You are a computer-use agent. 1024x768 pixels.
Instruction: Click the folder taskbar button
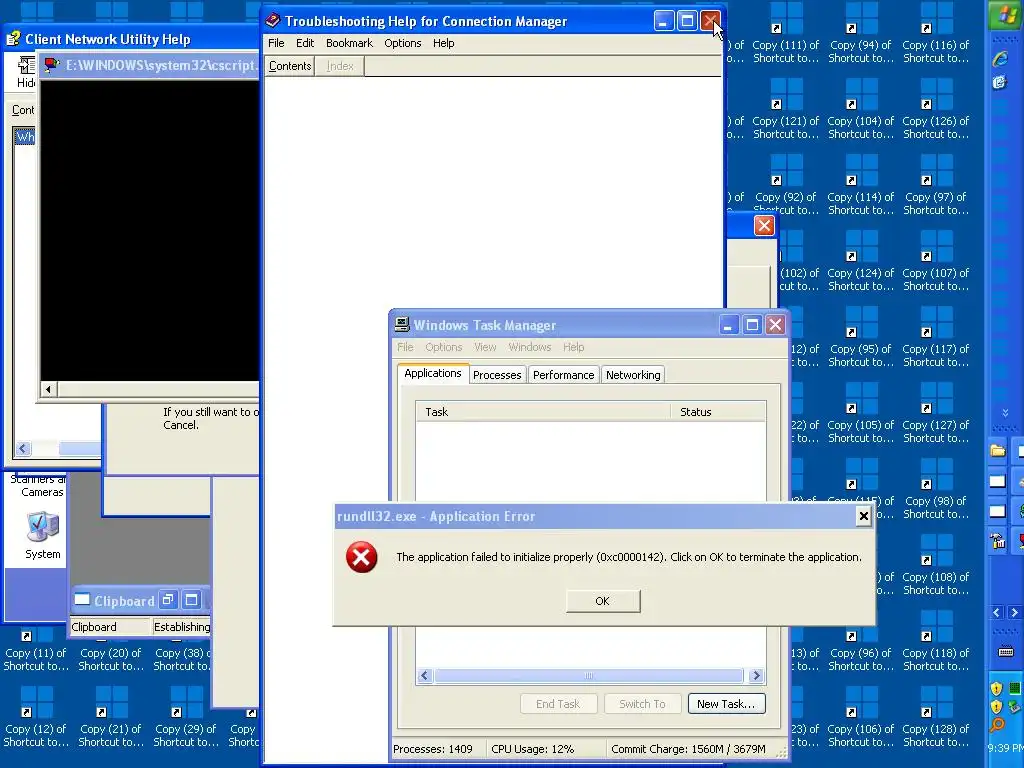(998, 451)
